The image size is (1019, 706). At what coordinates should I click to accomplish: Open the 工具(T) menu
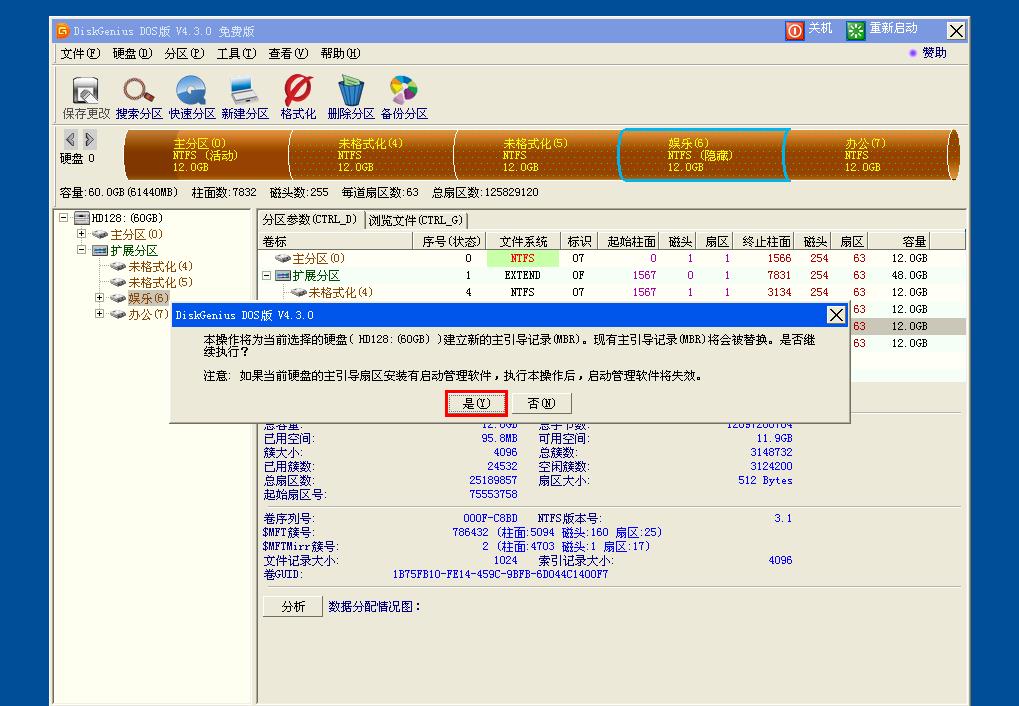(x=236, y=53)
